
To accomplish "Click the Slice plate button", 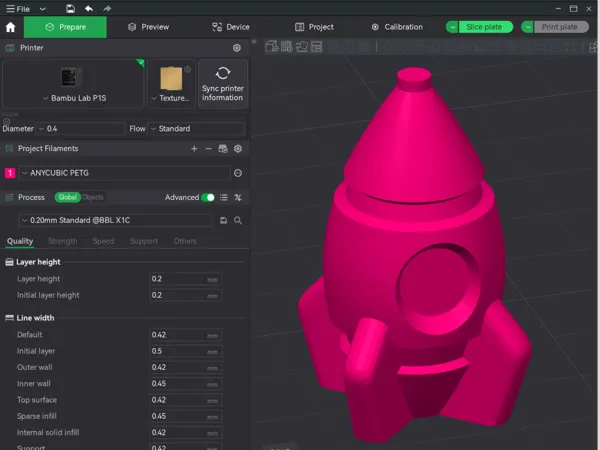I will coord(485,27).
